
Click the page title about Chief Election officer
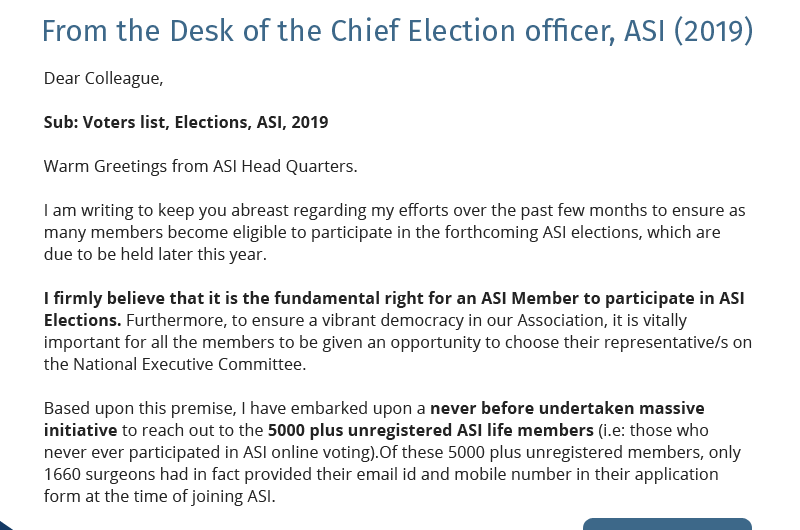point(397,31)
